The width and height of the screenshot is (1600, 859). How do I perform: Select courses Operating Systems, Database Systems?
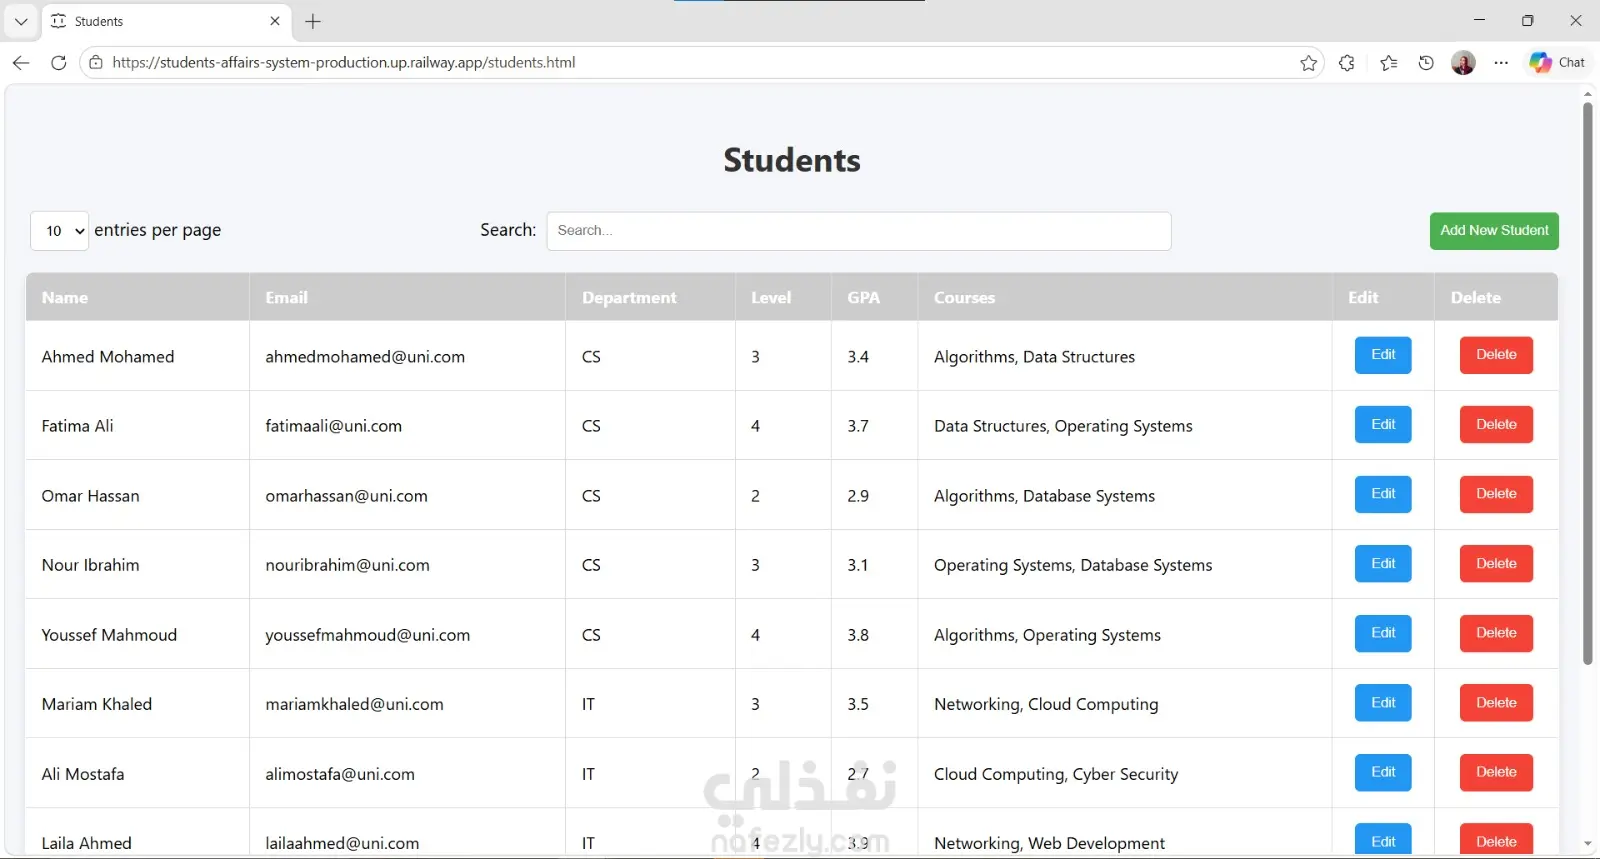pyautogui.click(x=1073, y=565)
